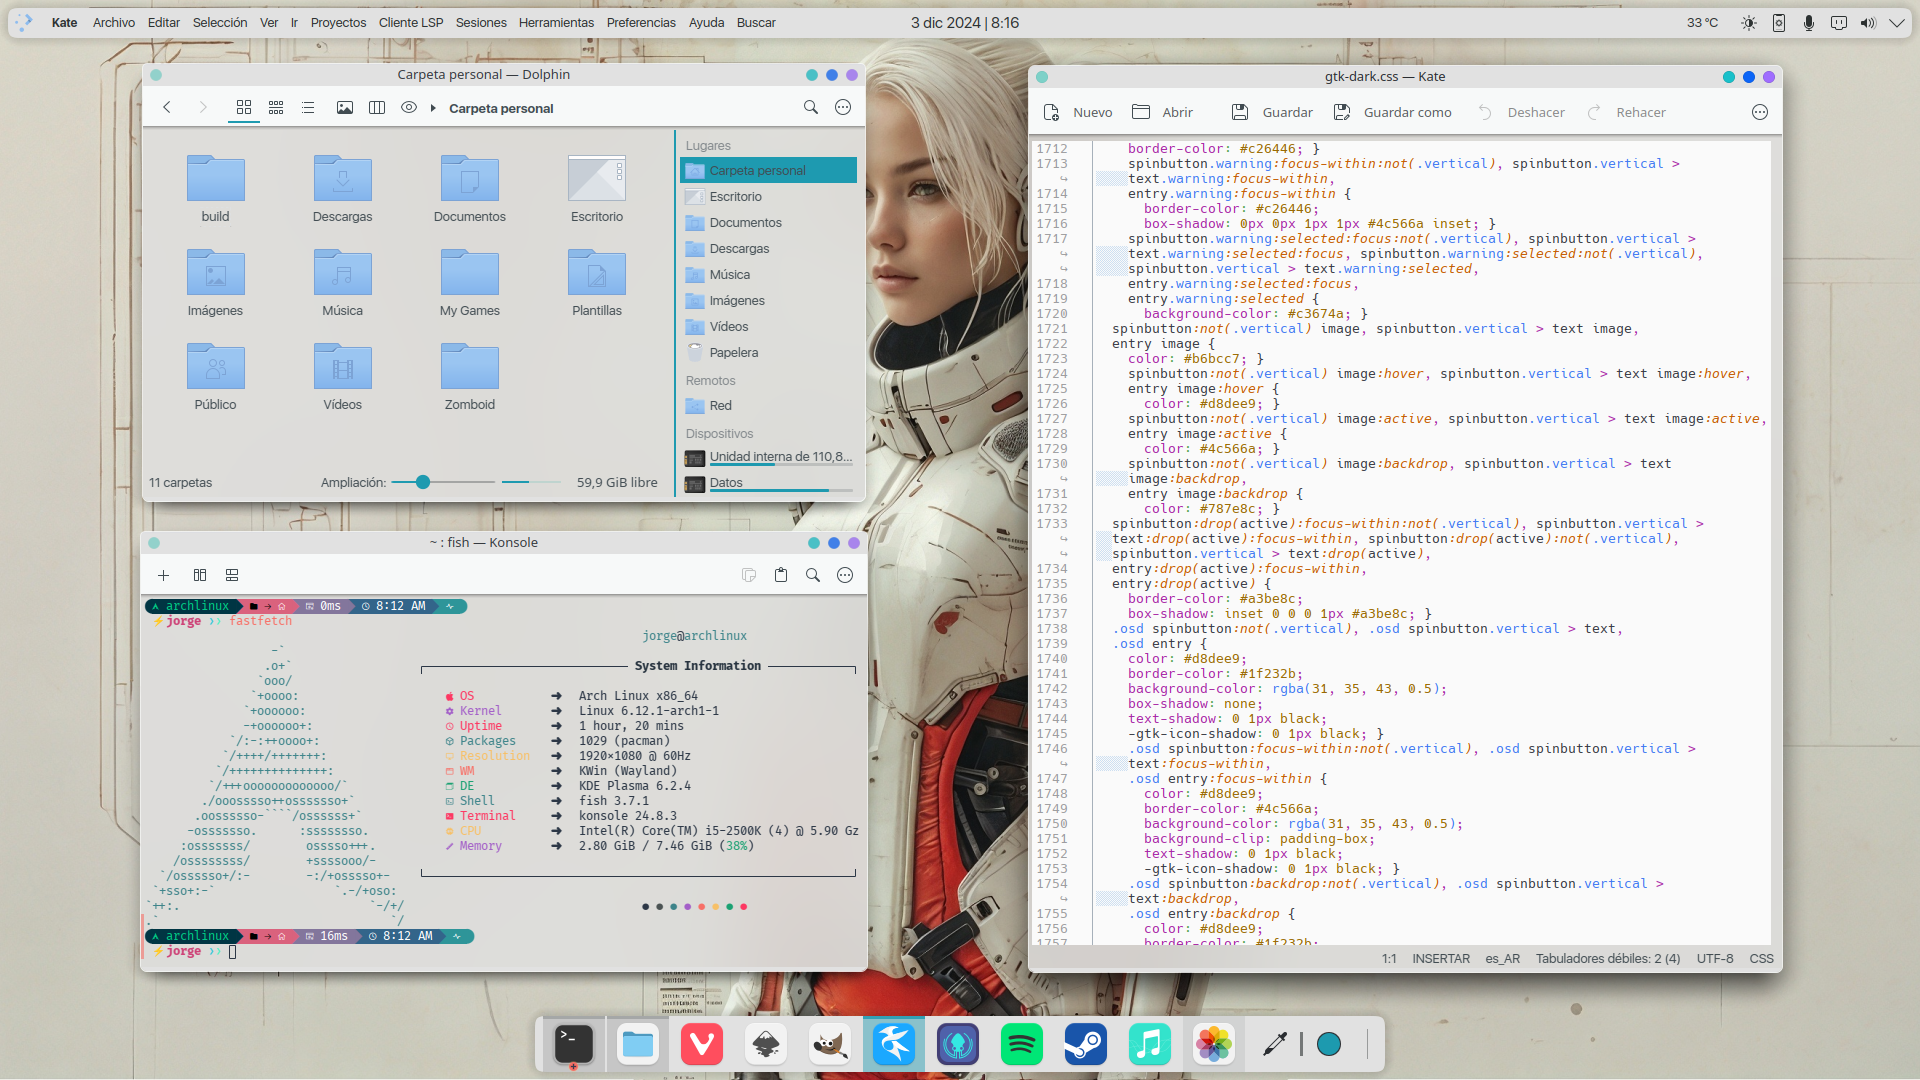Toggle hidden files eye icon in Dolphin
Viewport: 1920px width, 1080px height.
(409, 108)
